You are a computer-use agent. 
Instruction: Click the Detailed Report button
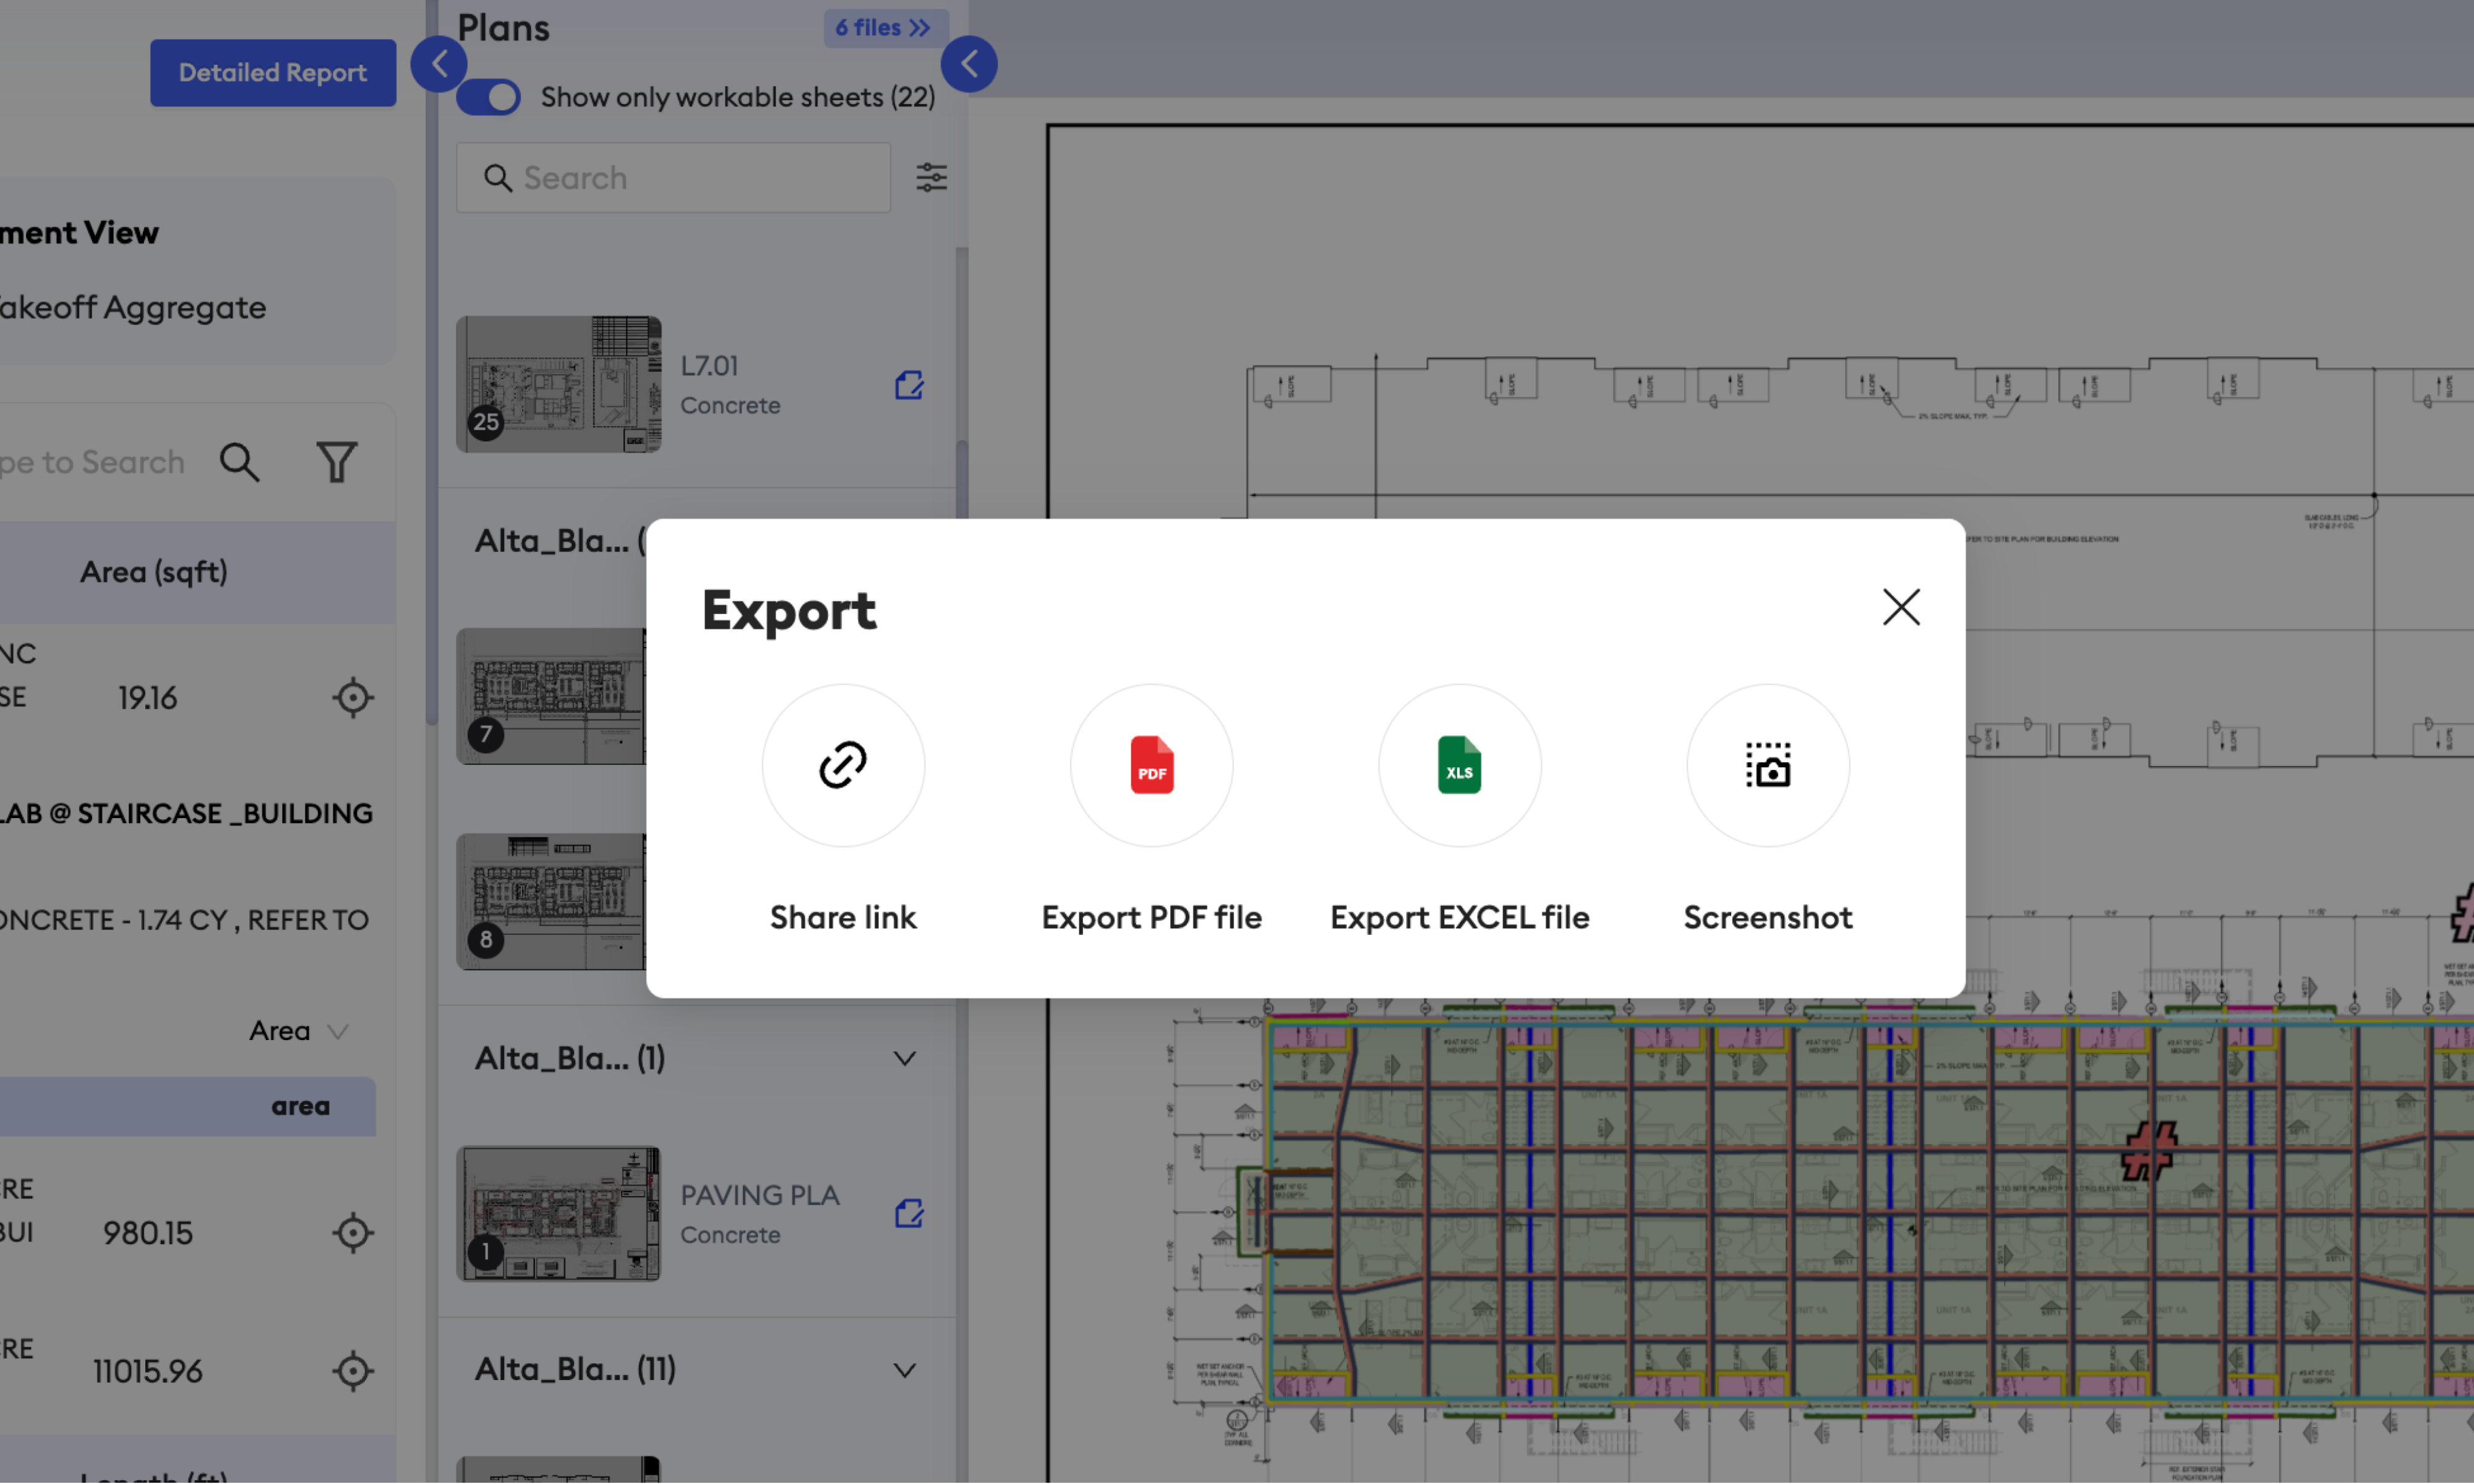click(x=272, y=73)
